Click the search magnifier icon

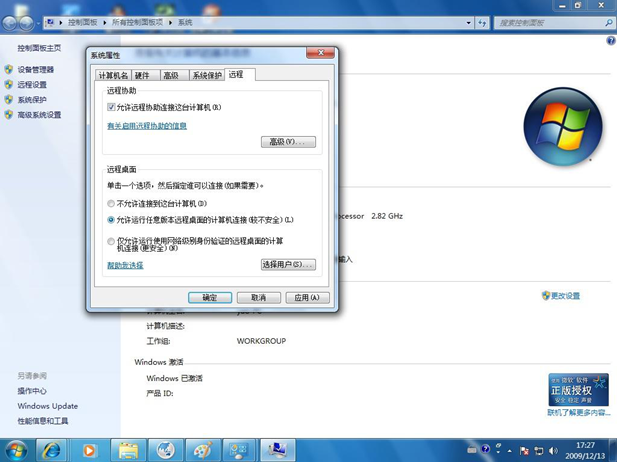[608, 23]
